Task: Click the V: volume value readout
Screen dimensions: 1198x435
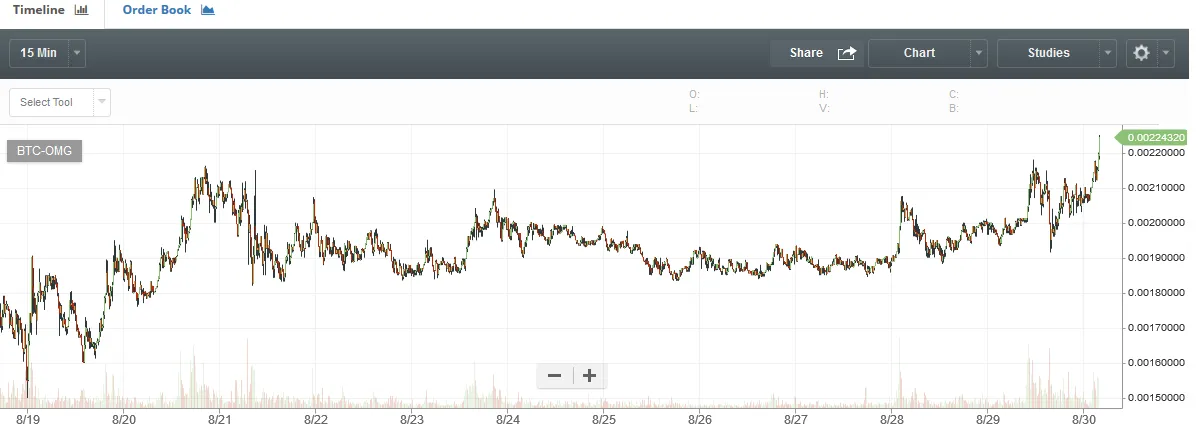Action: [x=824, y=109]
